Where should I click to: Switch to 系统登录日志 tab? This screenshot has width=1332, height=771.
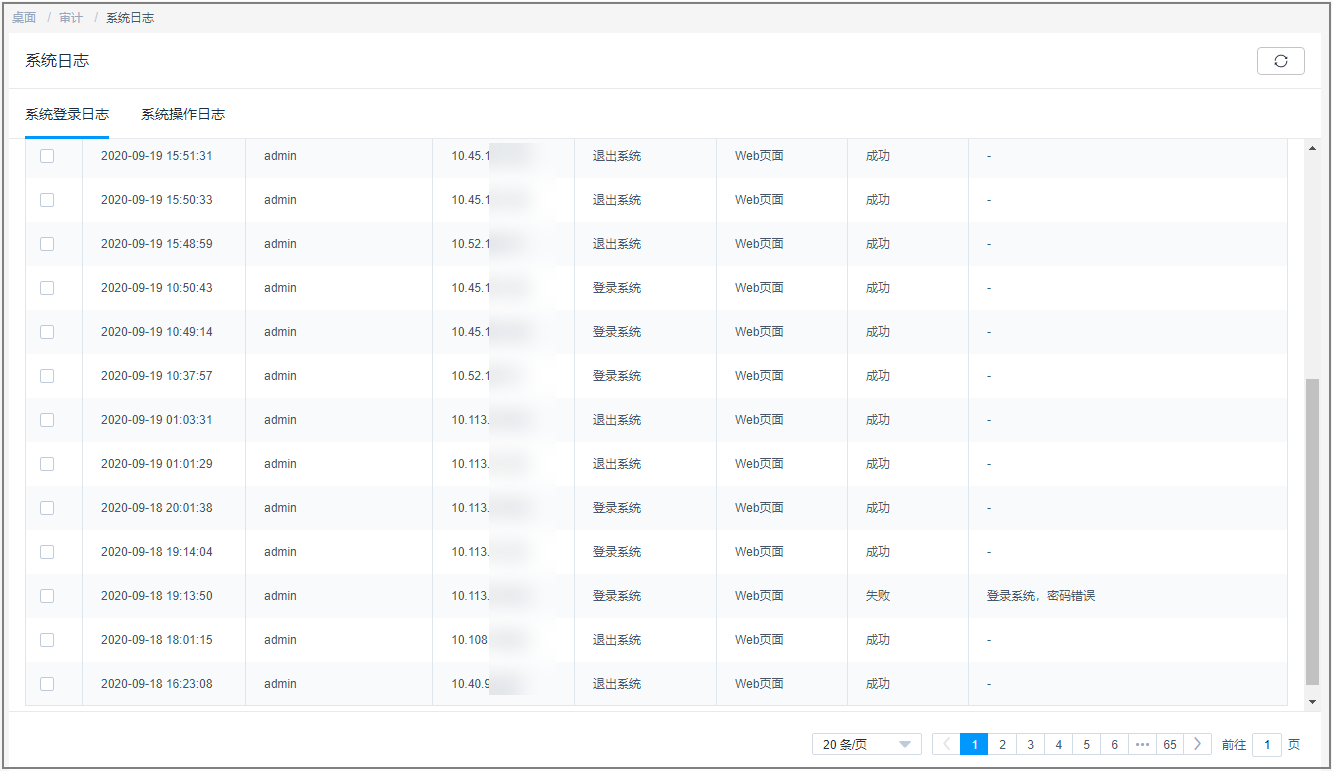click(67, 114)
